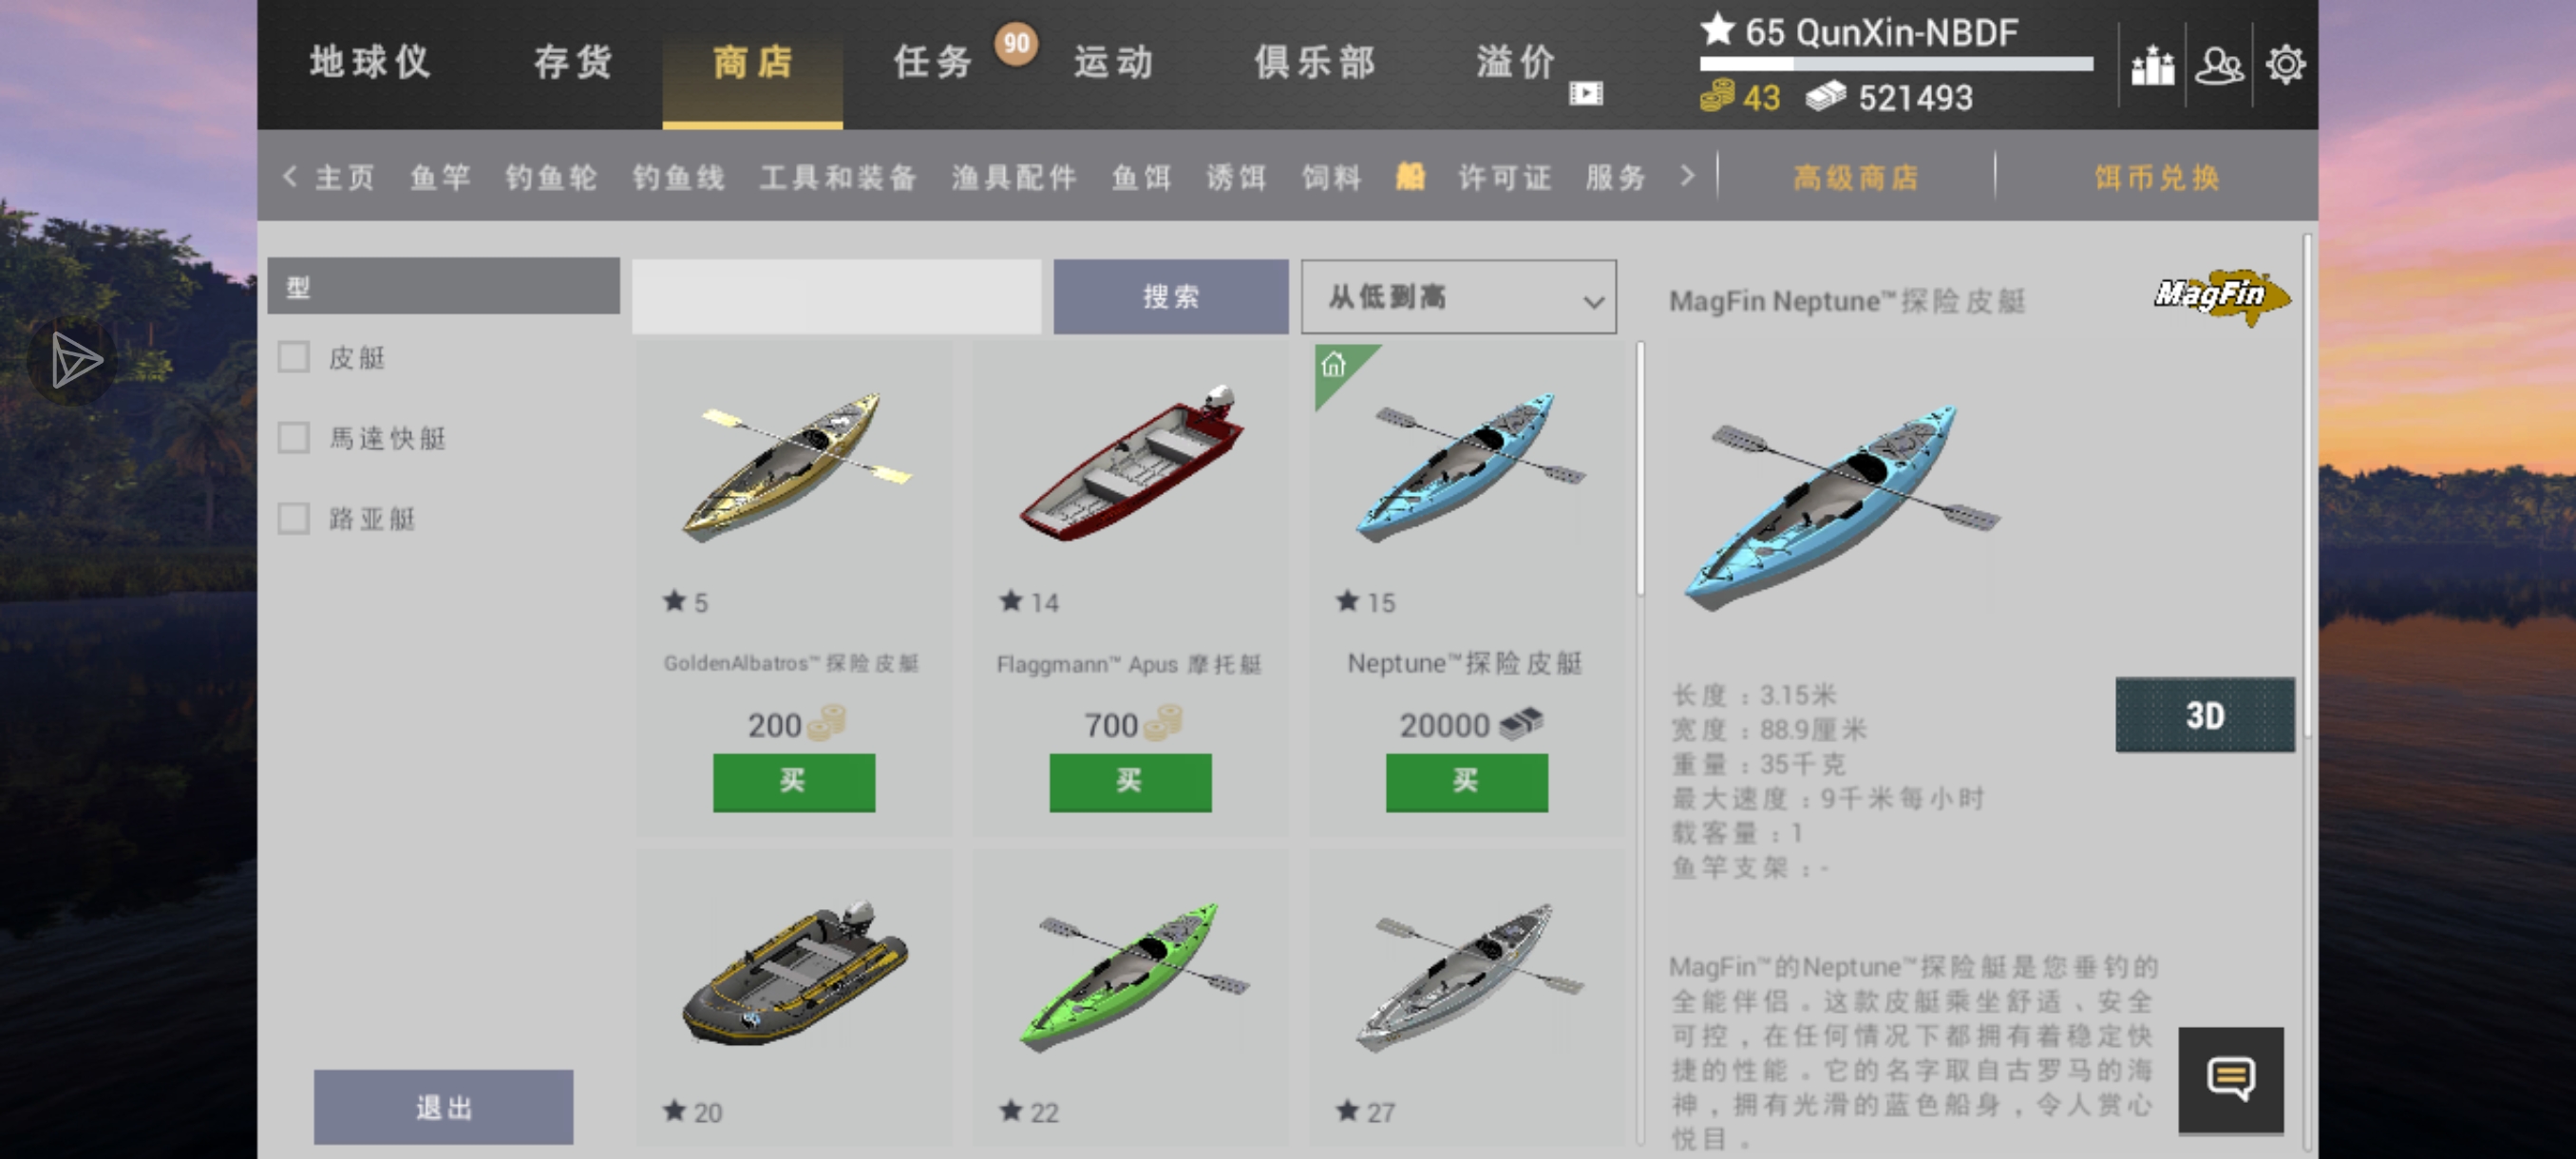Expand the 从低到高 sort dropdown

1458,297
